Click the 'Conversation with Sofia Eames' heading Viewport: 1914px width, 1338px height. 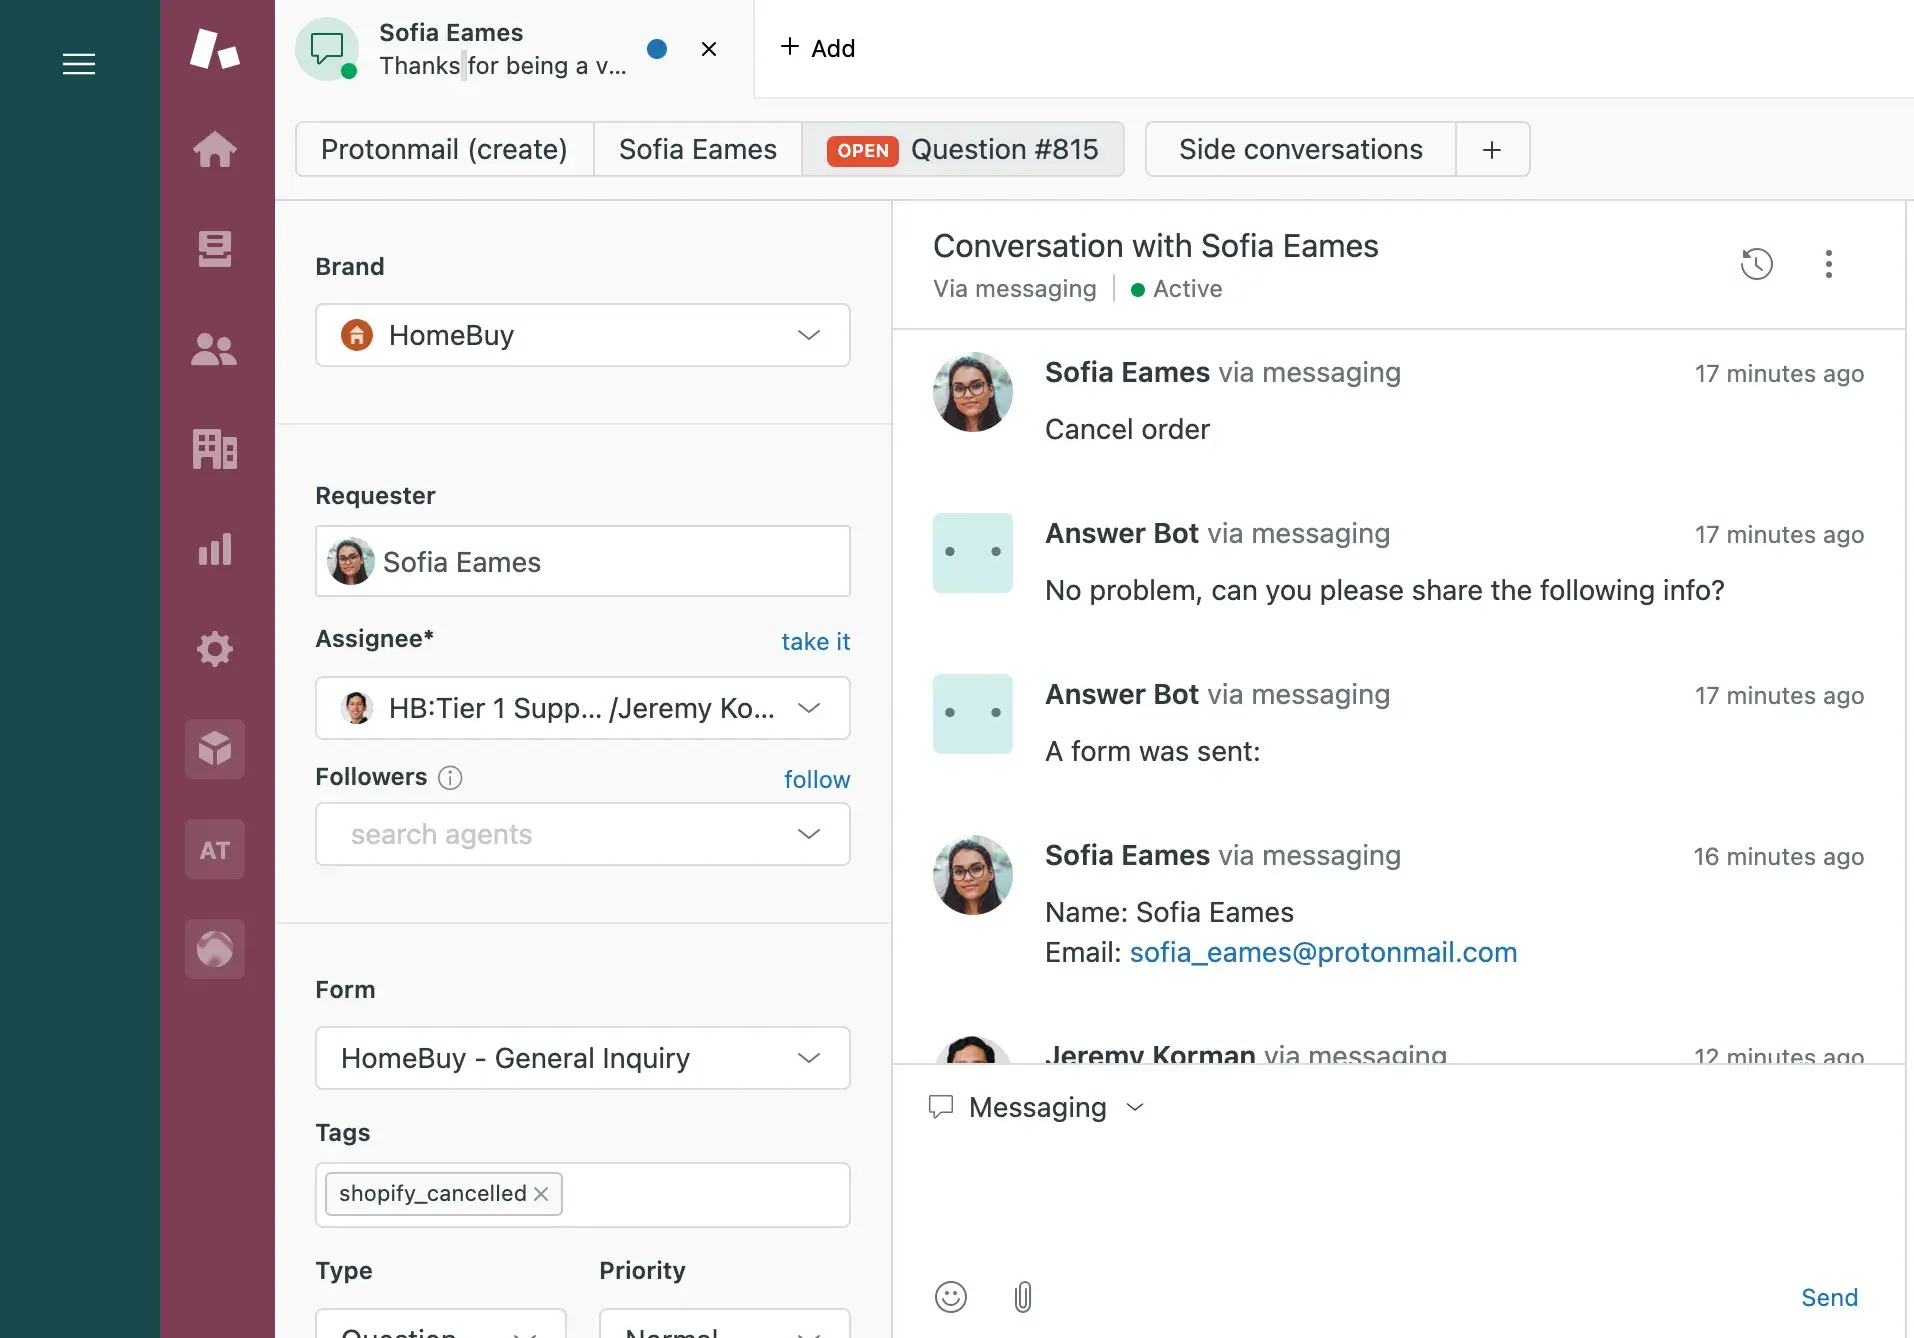[1156, 246]
